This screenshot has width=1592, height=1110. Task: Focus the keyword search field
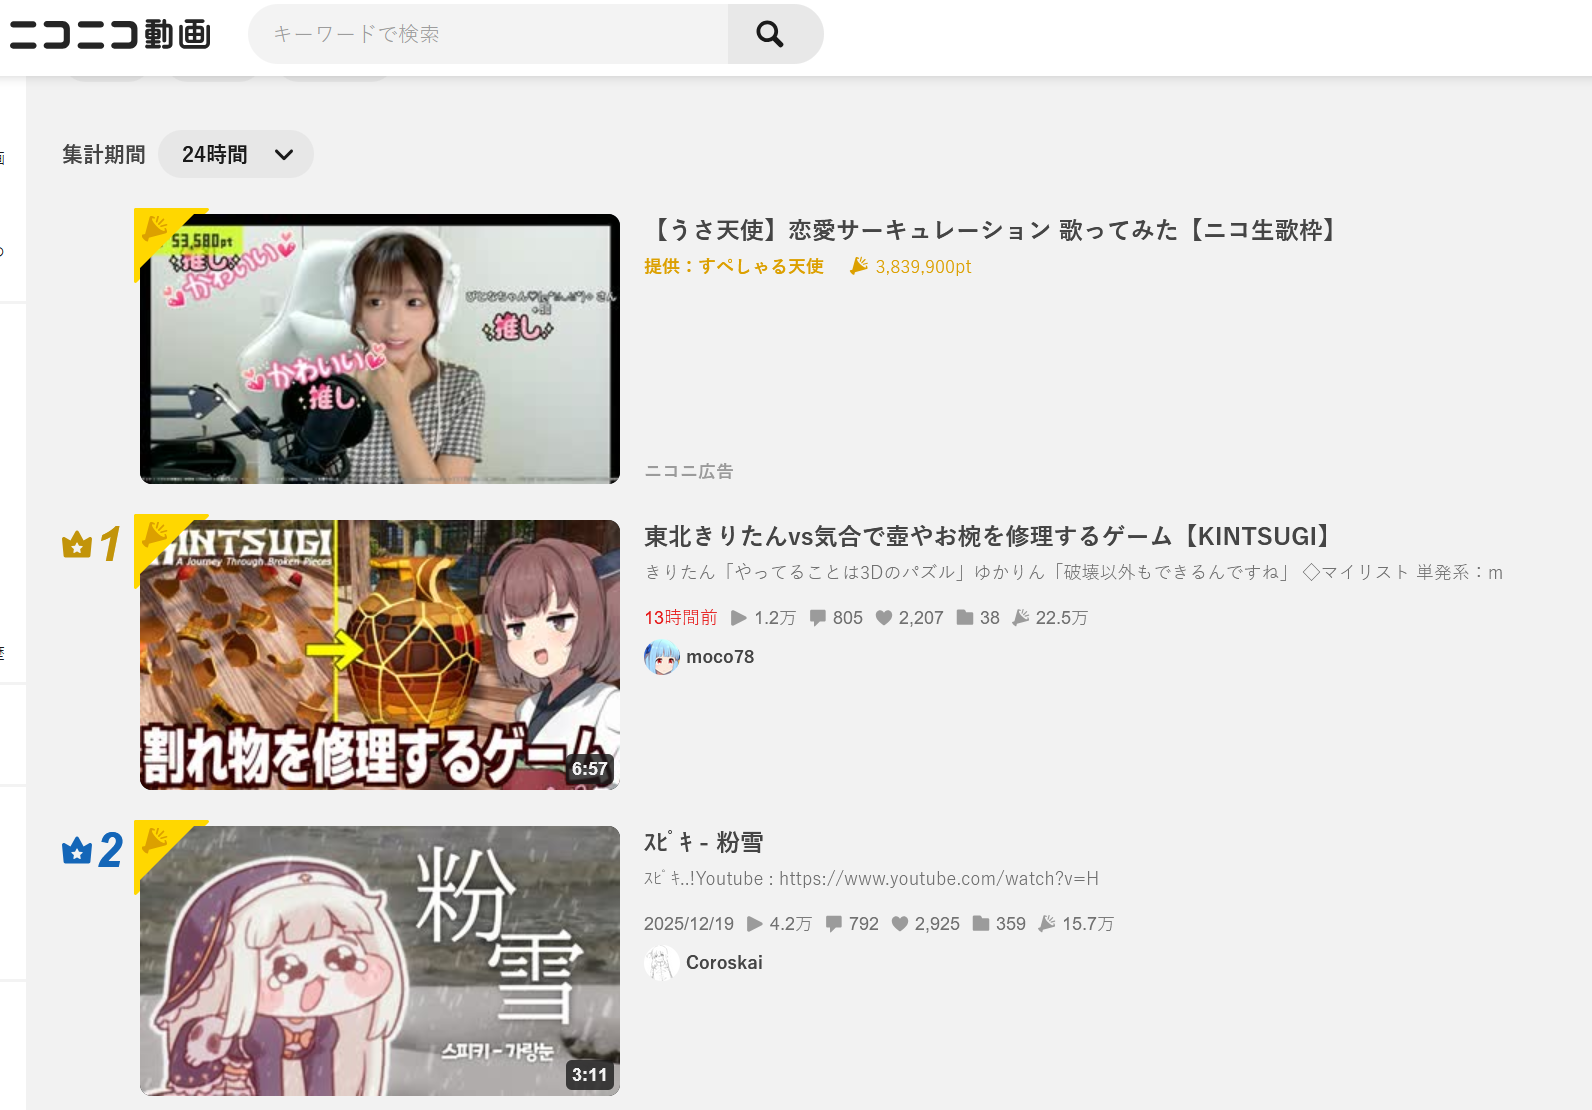489,34
